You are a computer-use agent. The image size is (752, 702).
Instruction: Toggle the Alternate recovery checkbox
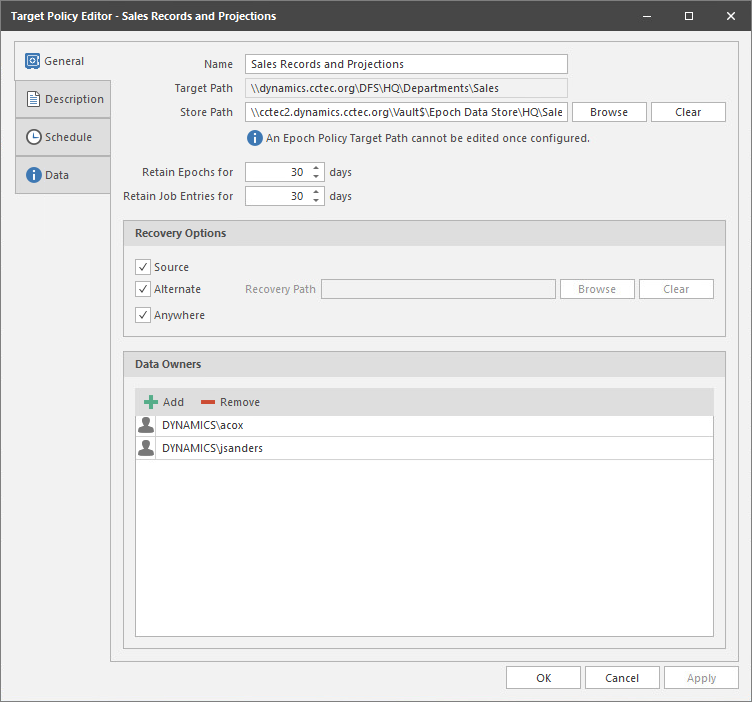(142, 289)
